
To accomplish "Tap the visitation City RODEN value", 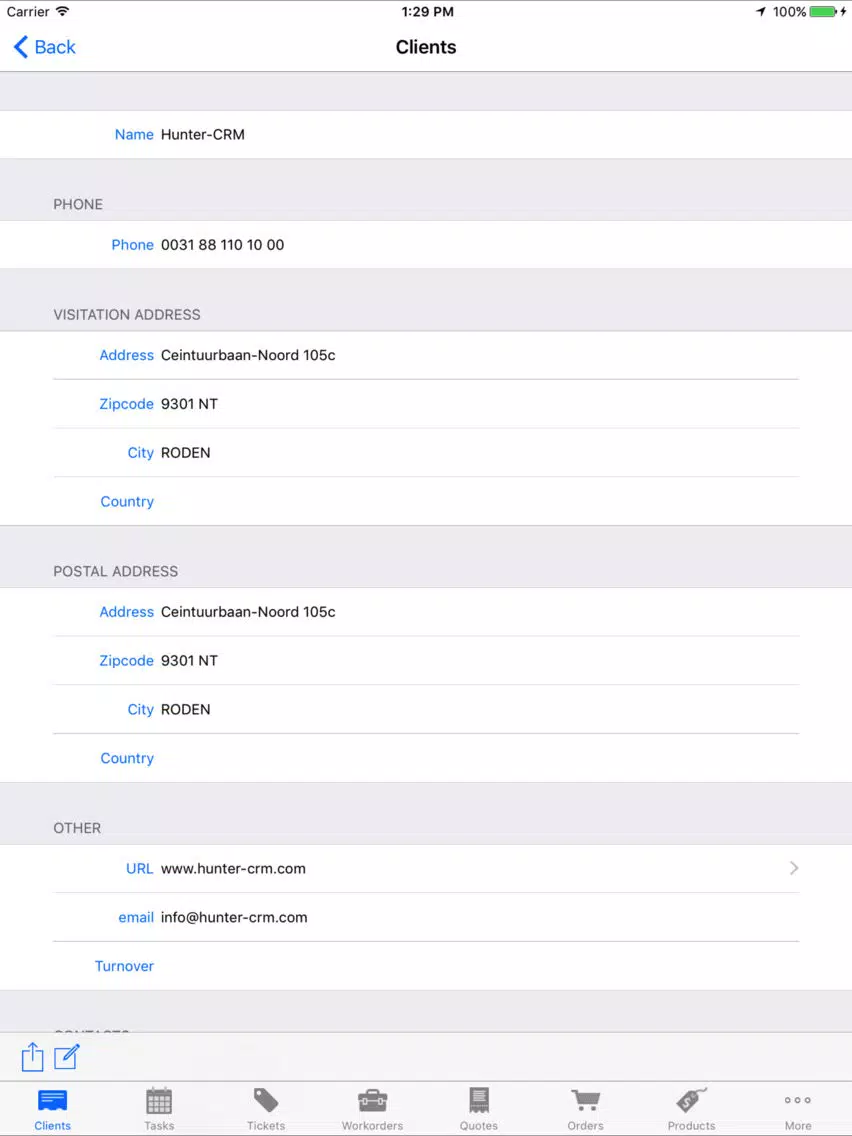I will 185,453.
